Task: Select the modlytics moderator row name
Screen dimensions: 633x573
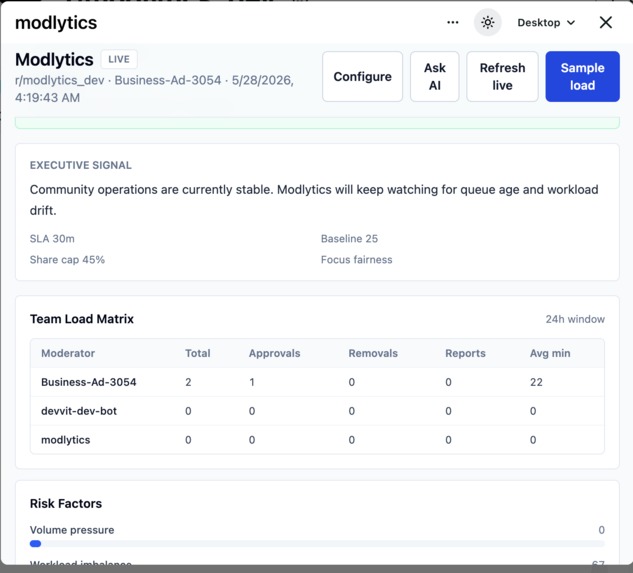Action: pos(66,440)
